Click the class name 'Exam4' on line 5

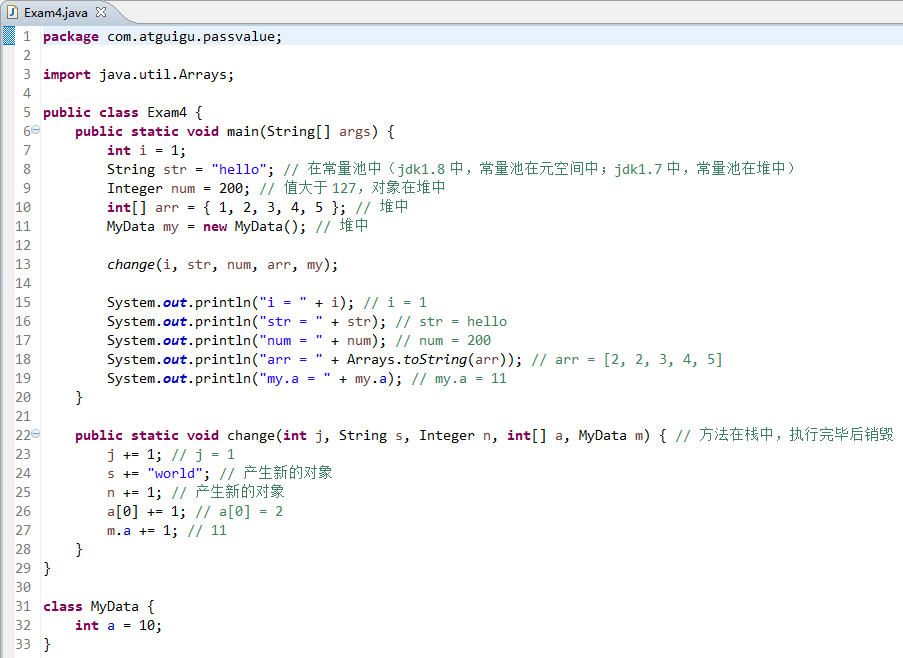pos(167,112)
